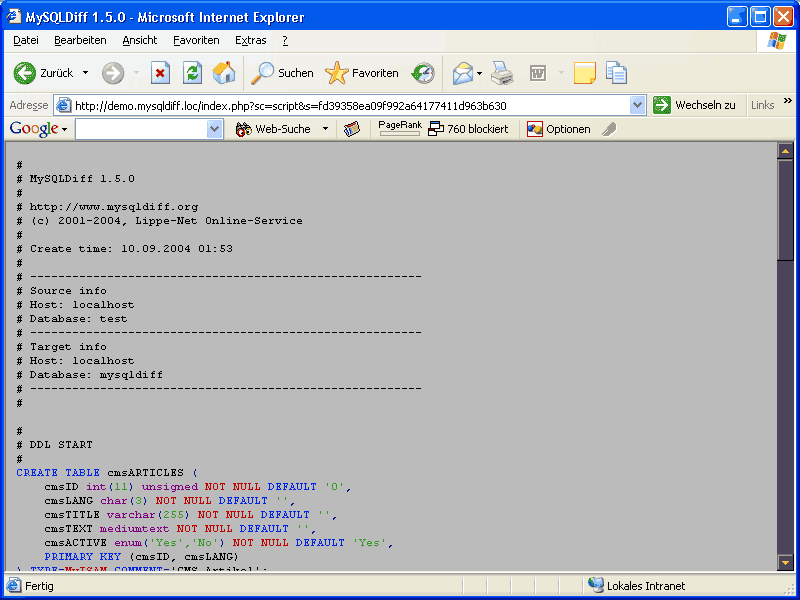Click the 760 blockiert popup blocker
This screenshot has width=800, height=600.
tap(468, 129)
